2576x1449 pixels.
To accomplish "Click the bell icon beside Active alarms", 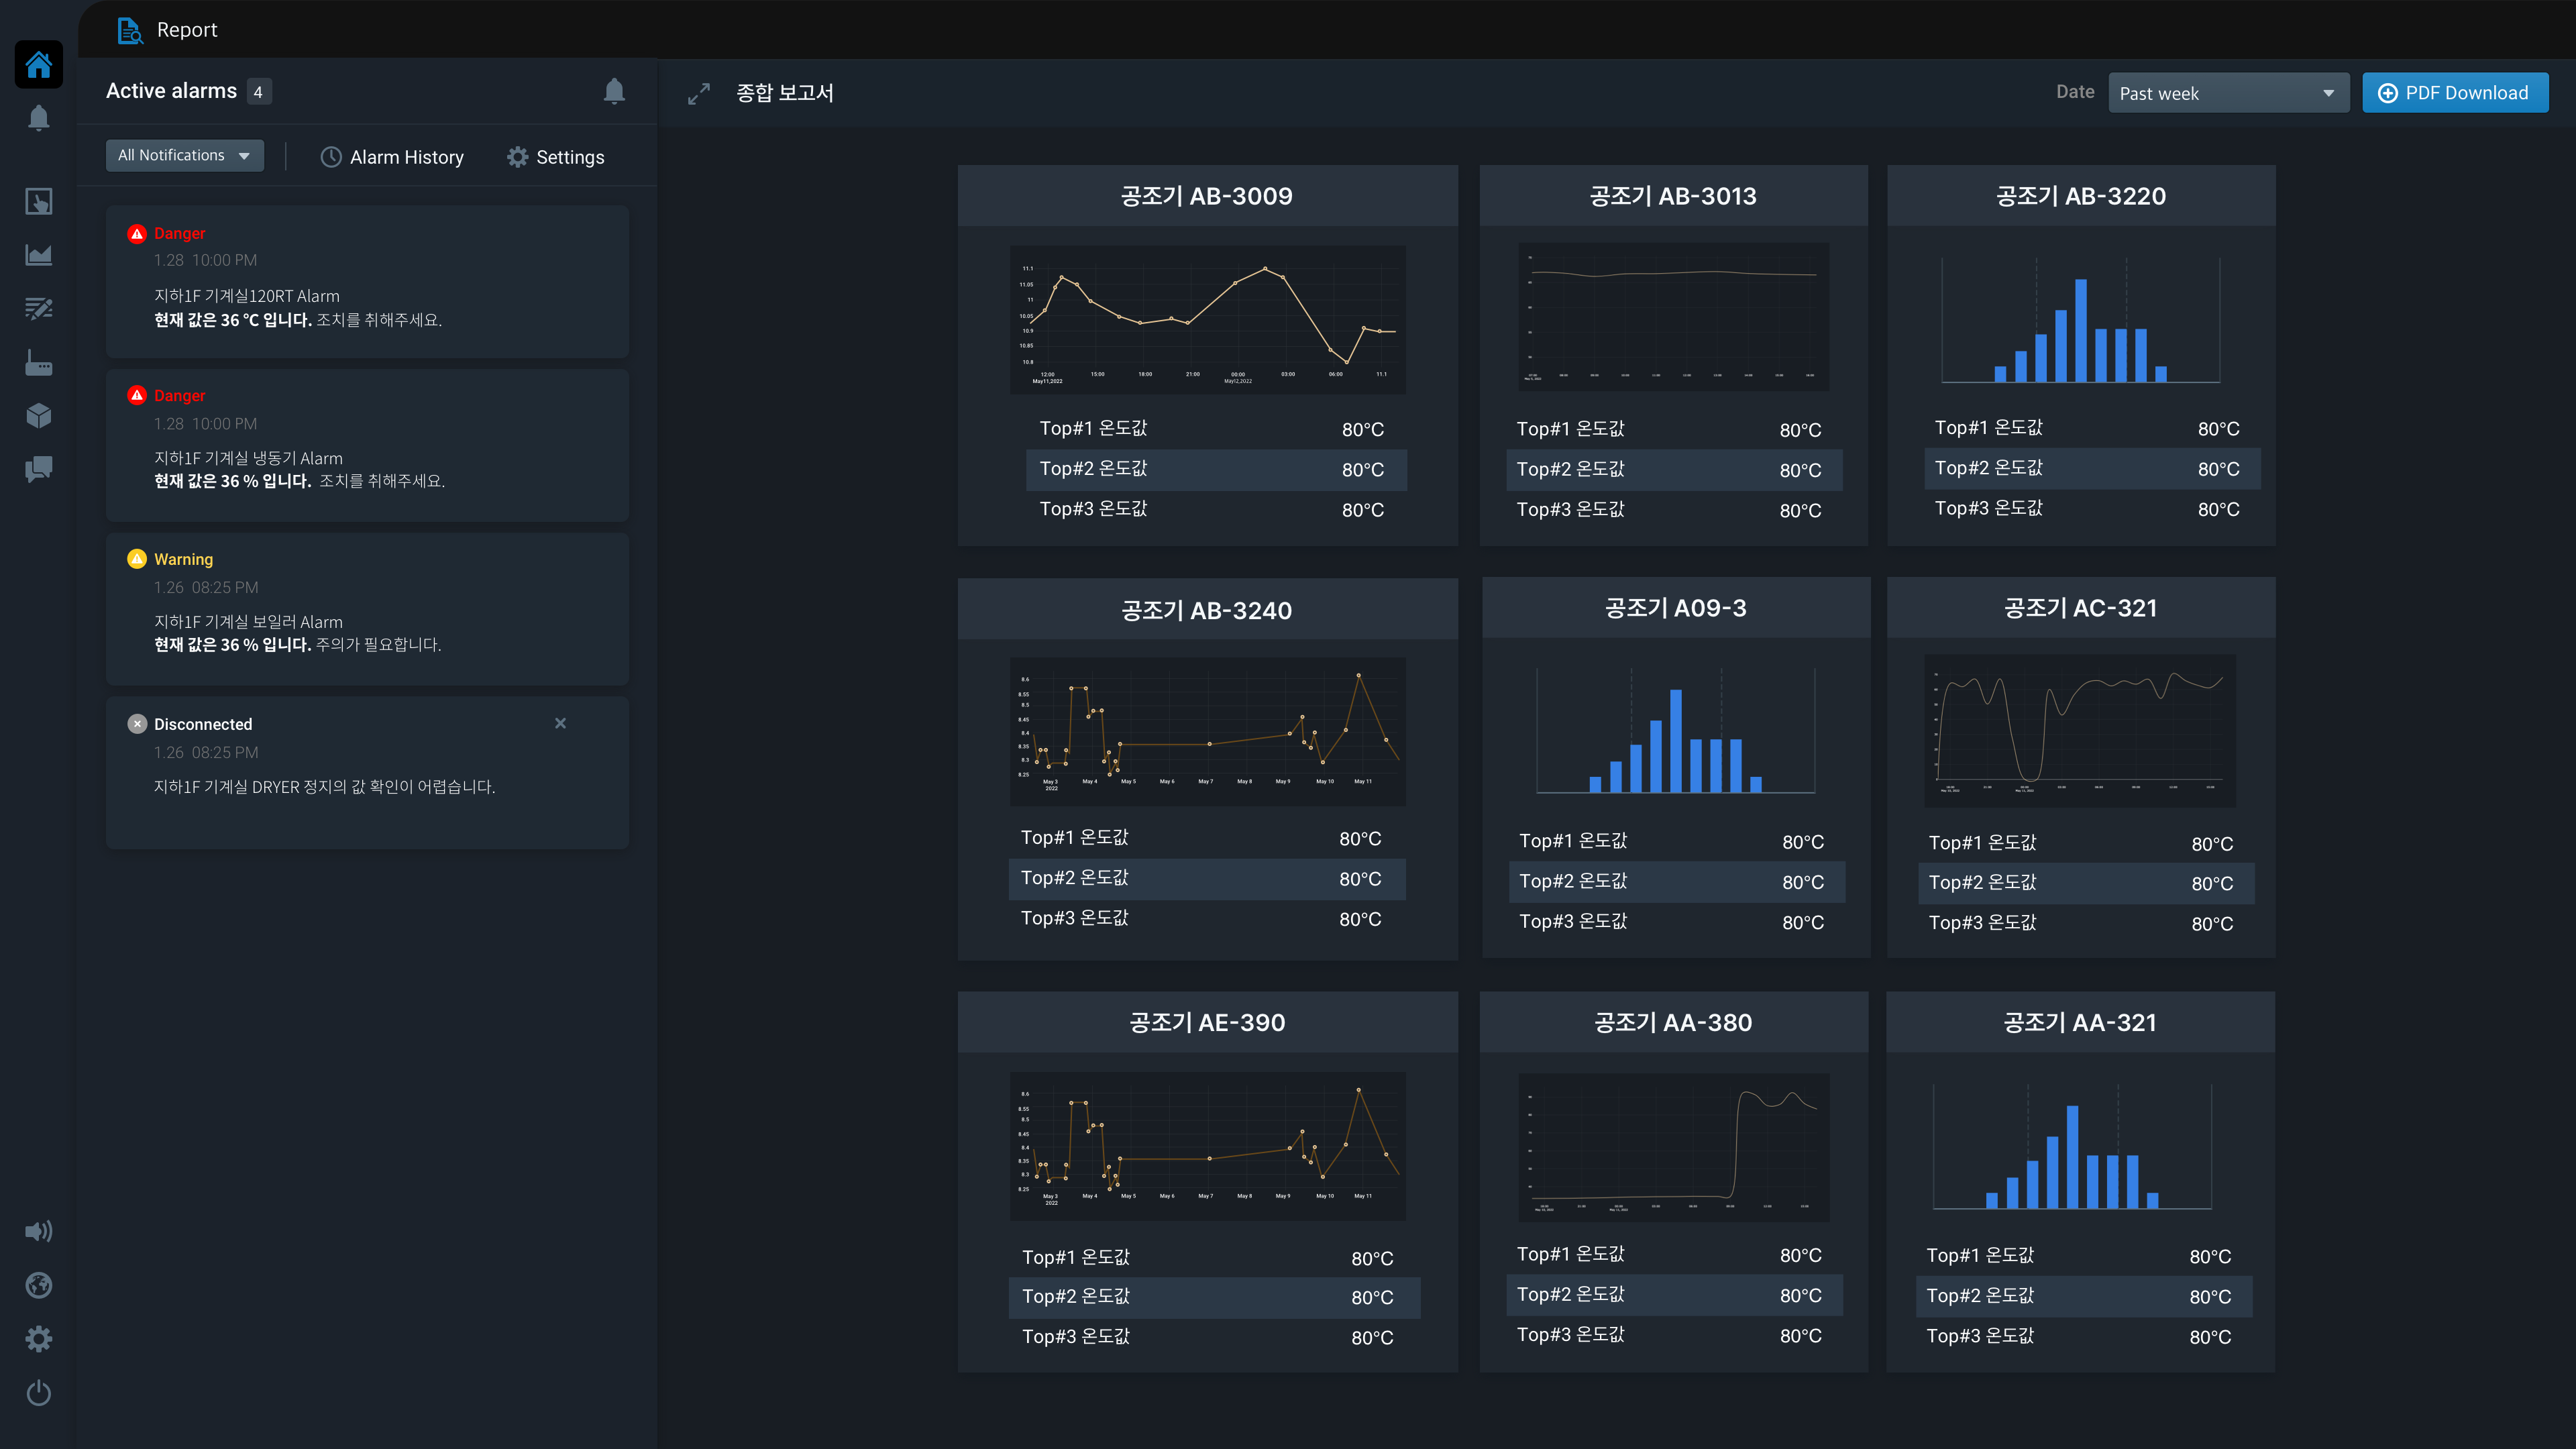I will (x=614, y=91).
